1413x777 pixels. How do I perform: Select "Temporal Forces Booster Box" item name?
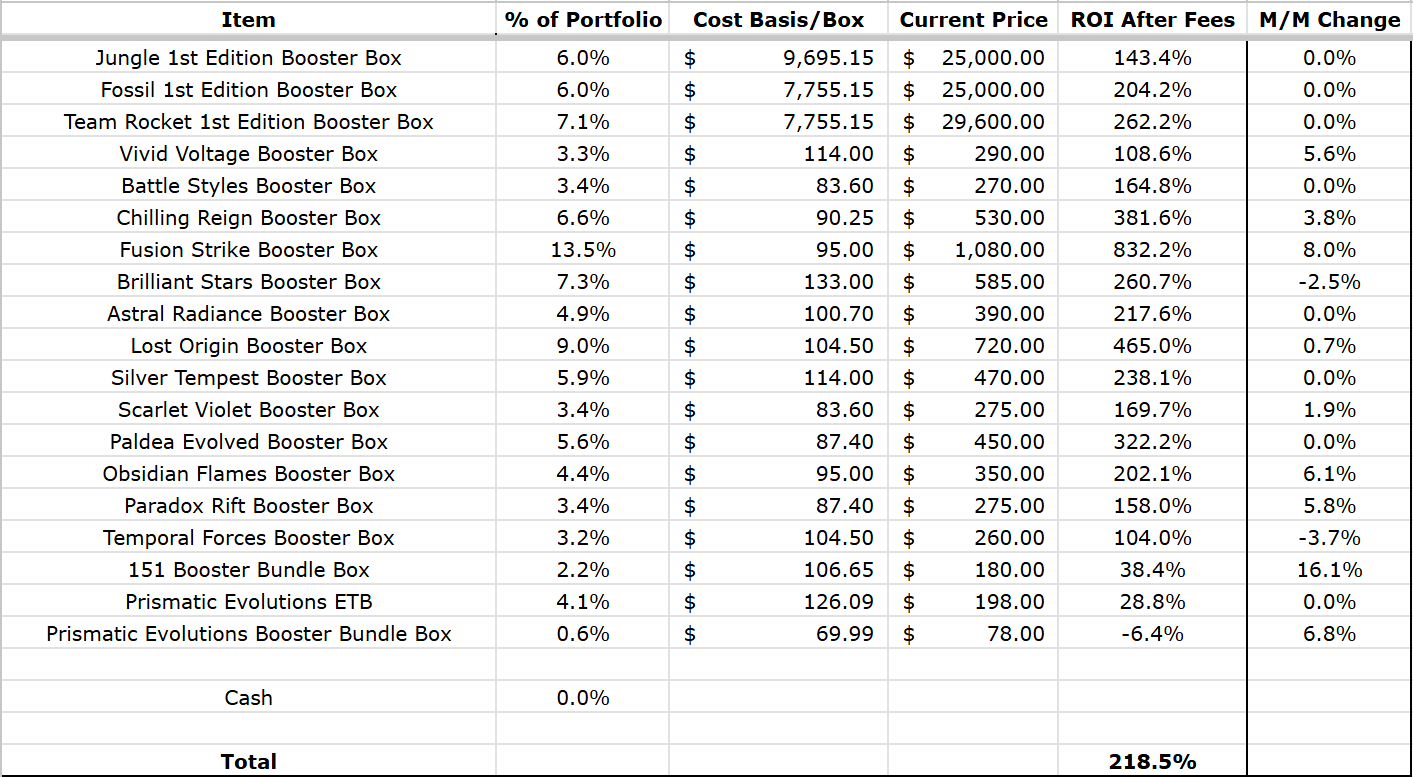(x=248, y=538)
